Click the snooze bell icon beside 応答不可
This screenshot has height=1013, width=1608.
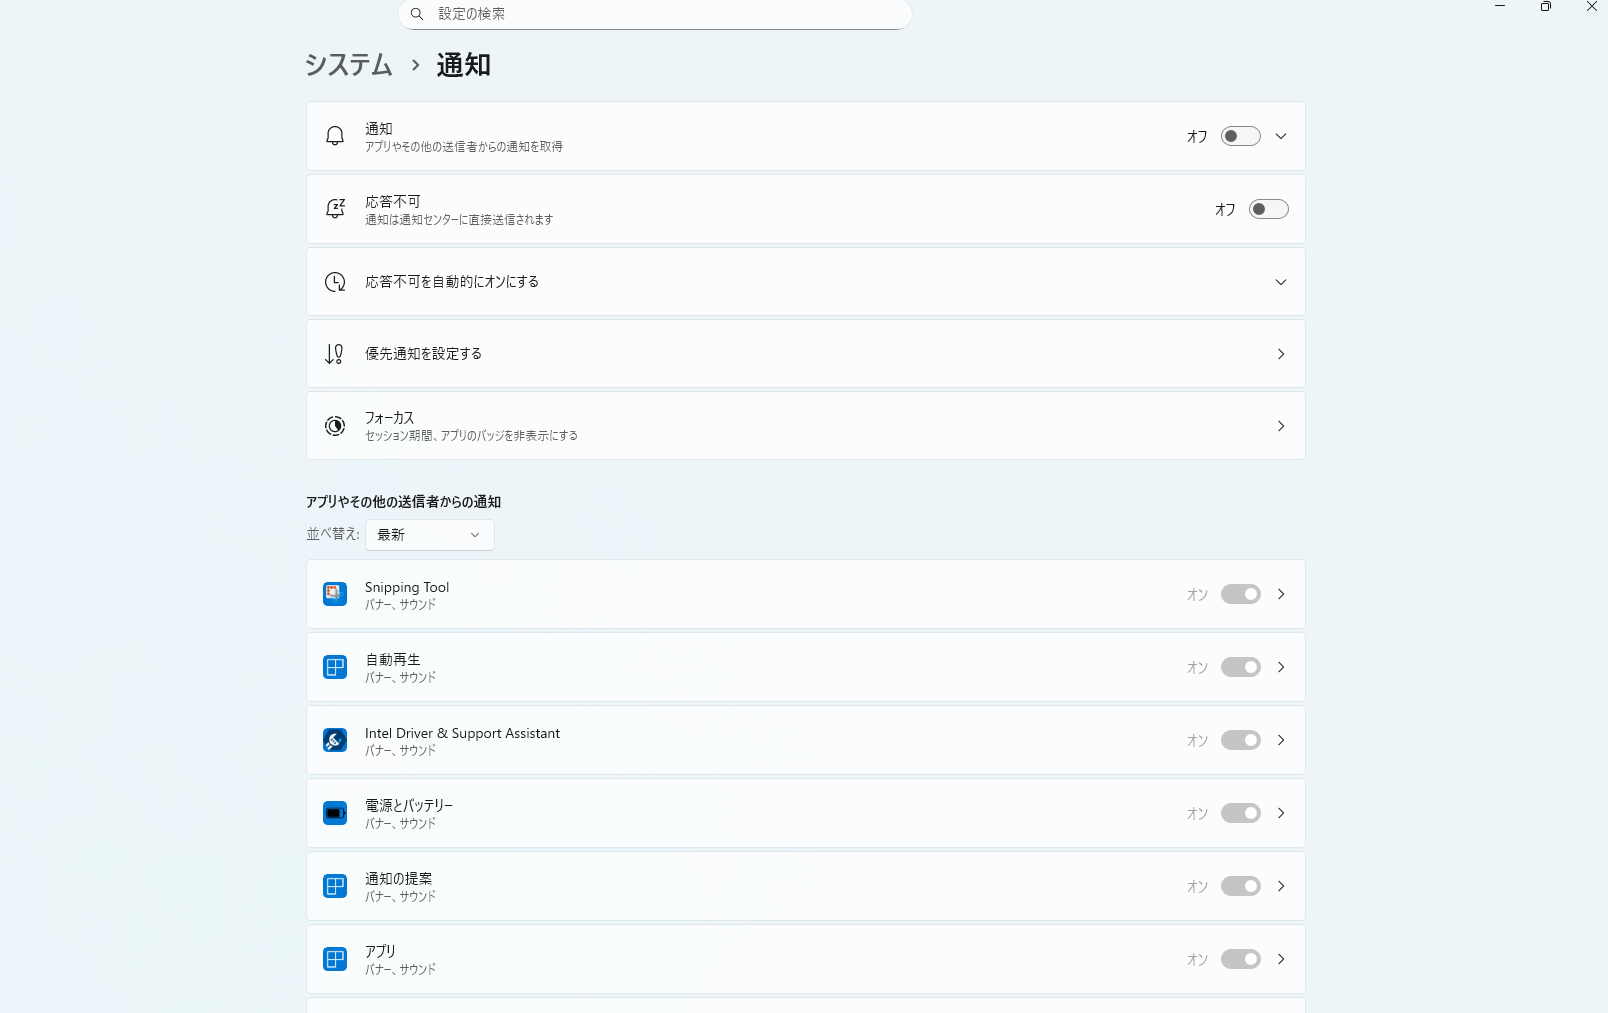tap(335, 209)
